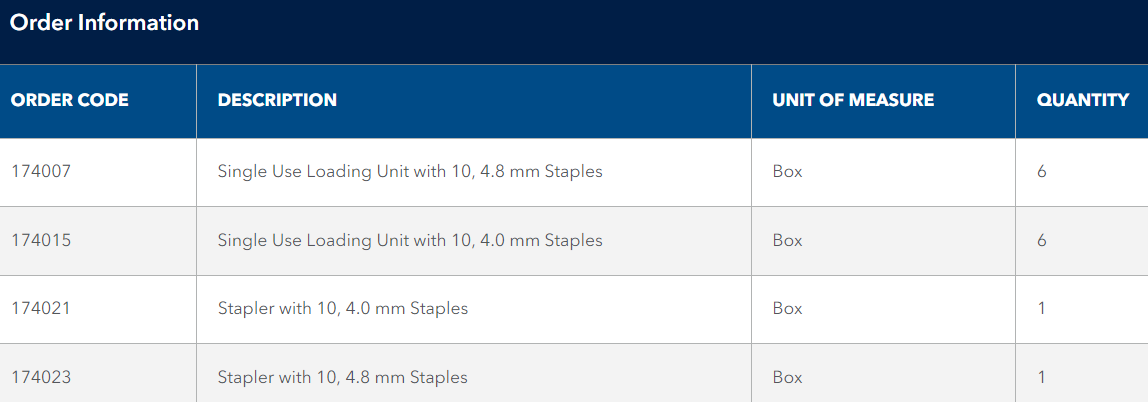Select Single Use Loading Unit 4.0 mm description
Viewport: 1148px width, 402px height.
point(410,240)
